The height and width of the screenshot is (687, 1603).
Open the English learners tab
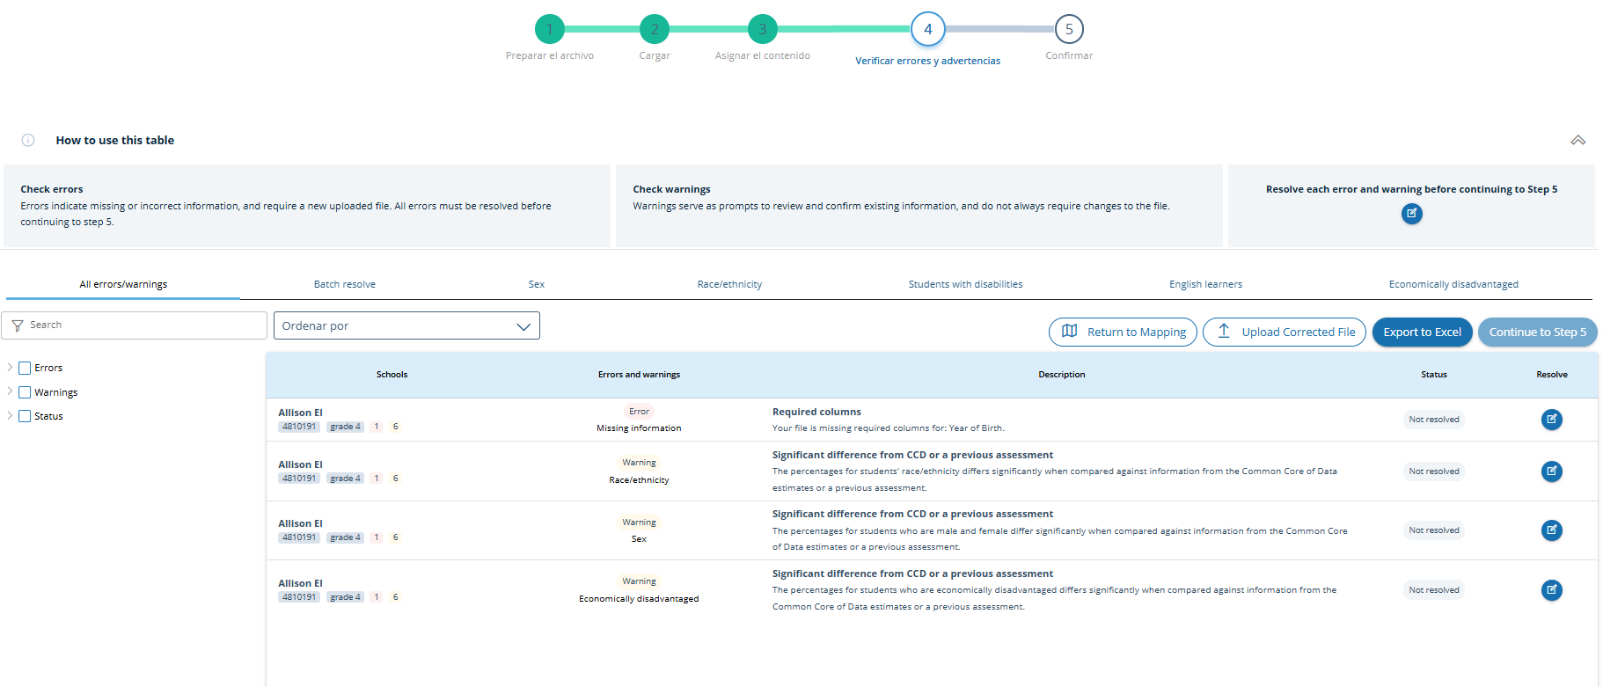click(1205, 285)
